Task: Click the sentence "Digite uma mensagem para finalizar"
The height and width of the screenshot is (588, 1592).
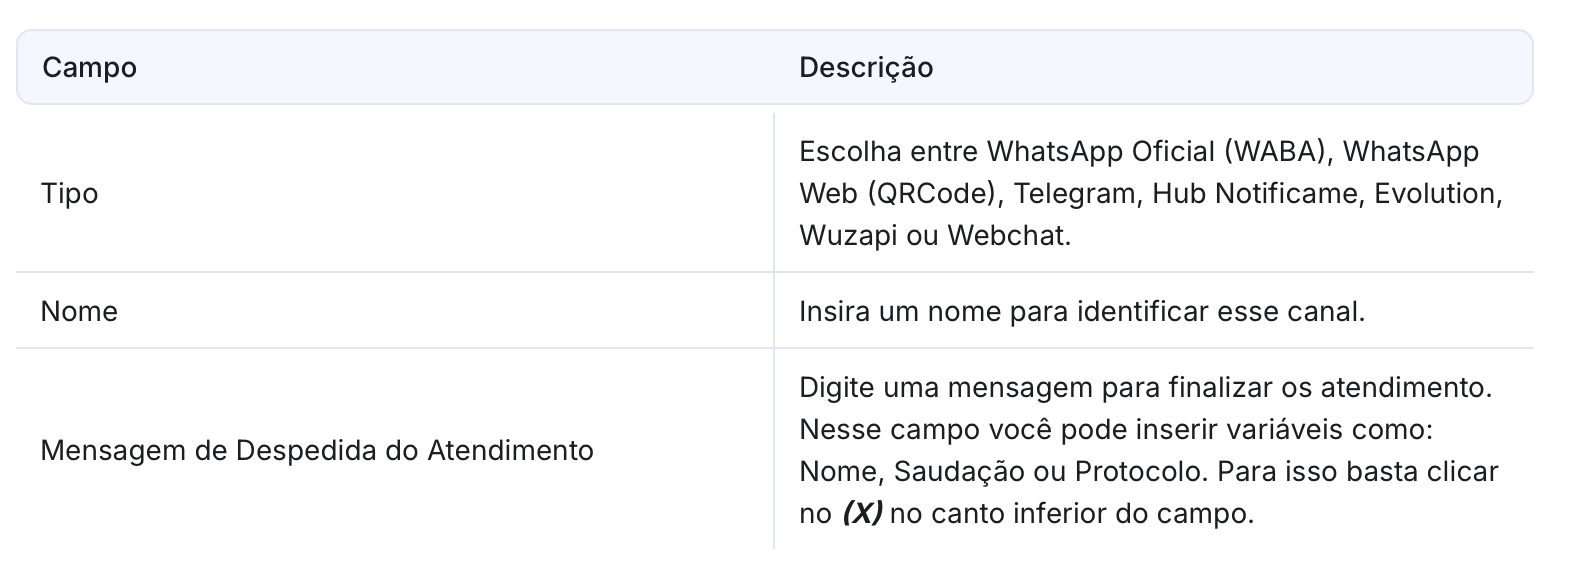Action: pos(1030,388)
